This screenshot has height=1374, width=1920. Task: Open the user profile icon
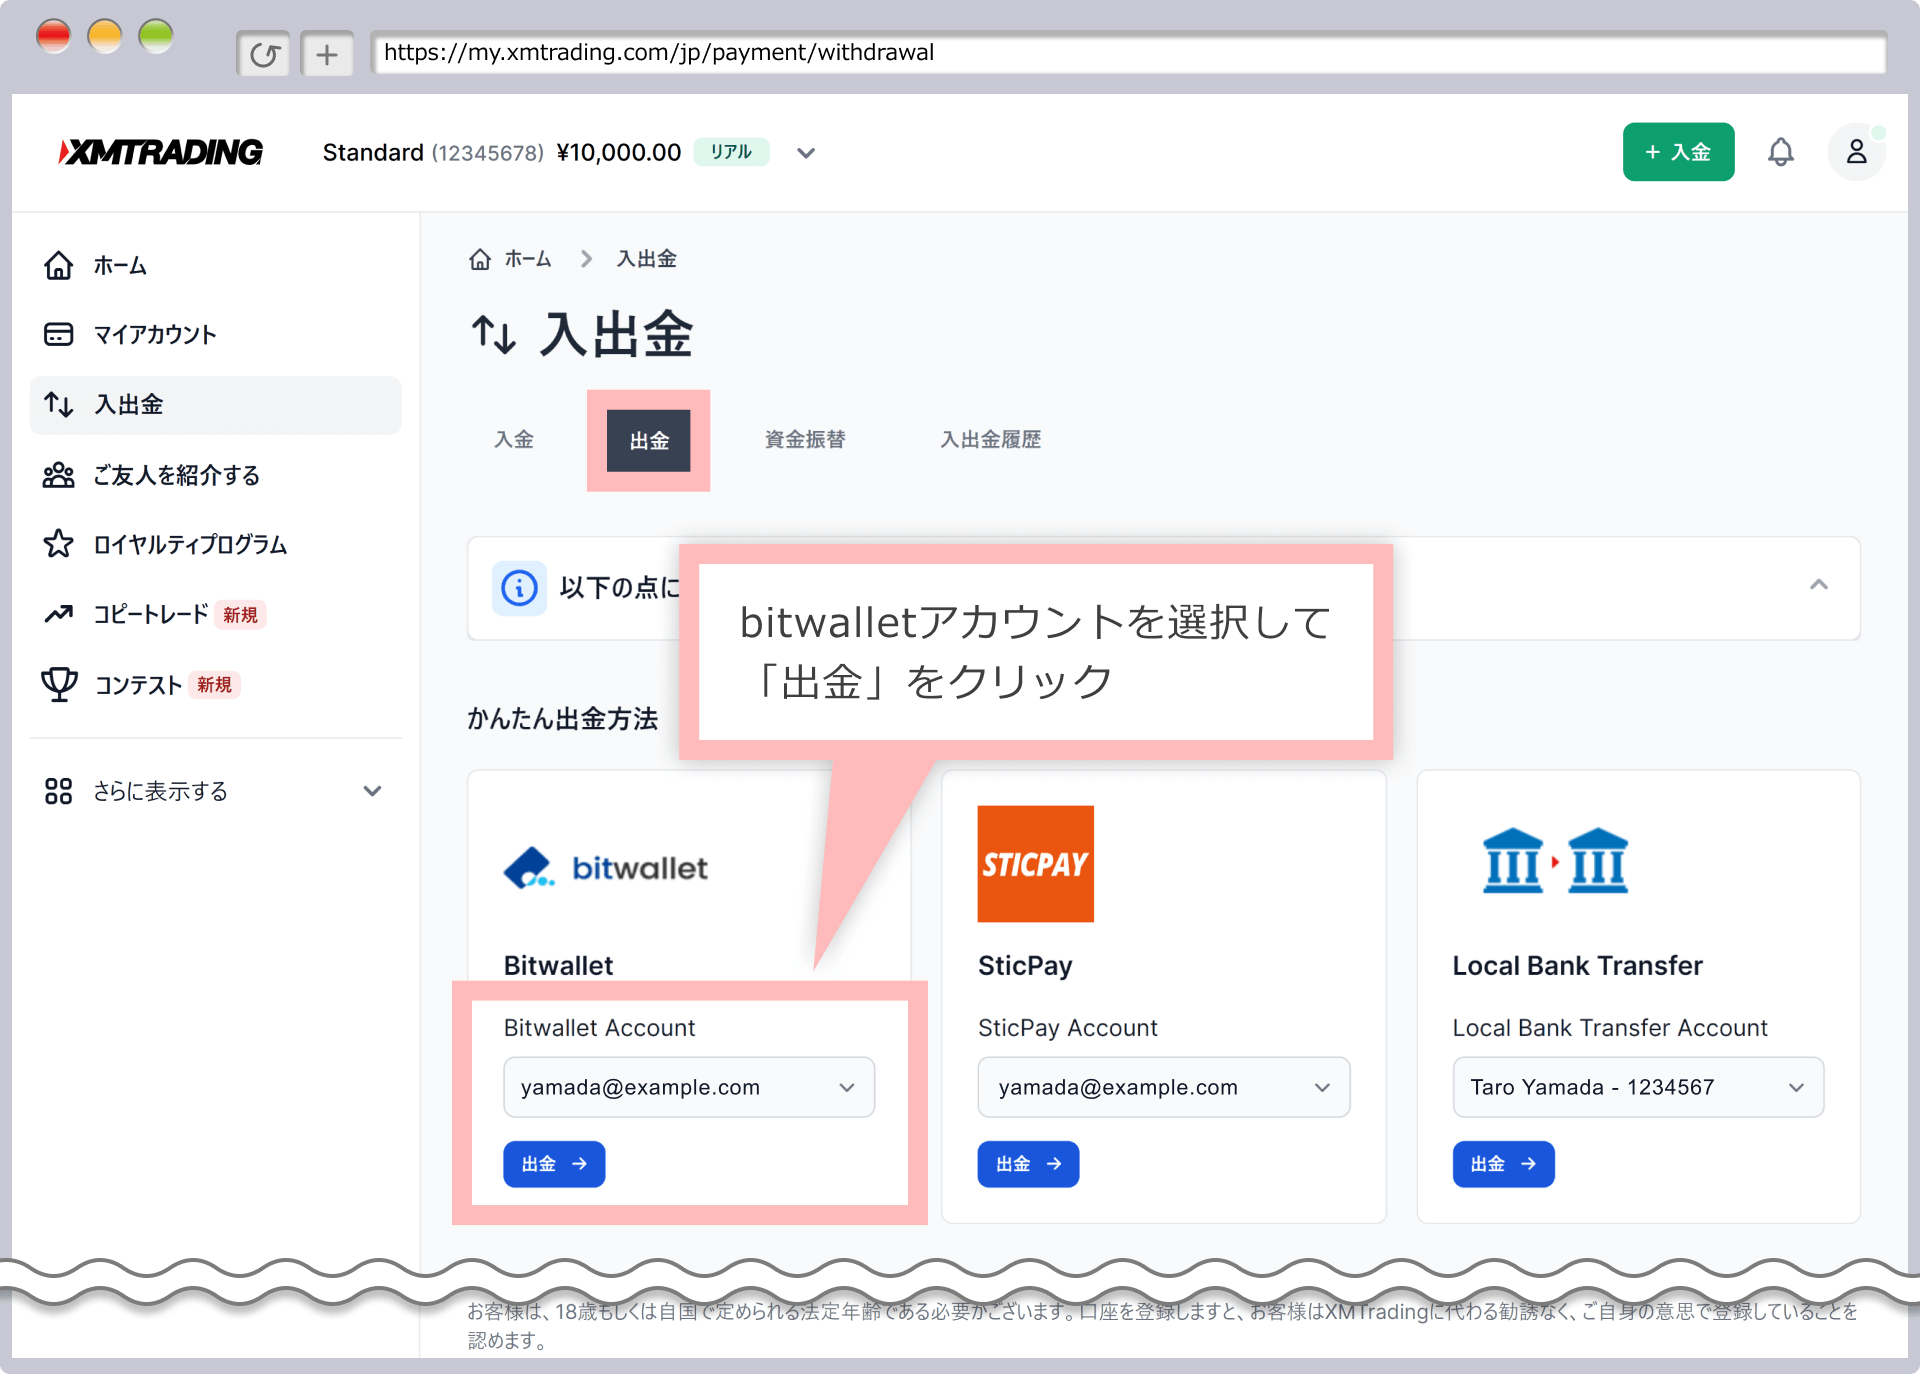coord(1856,152)
